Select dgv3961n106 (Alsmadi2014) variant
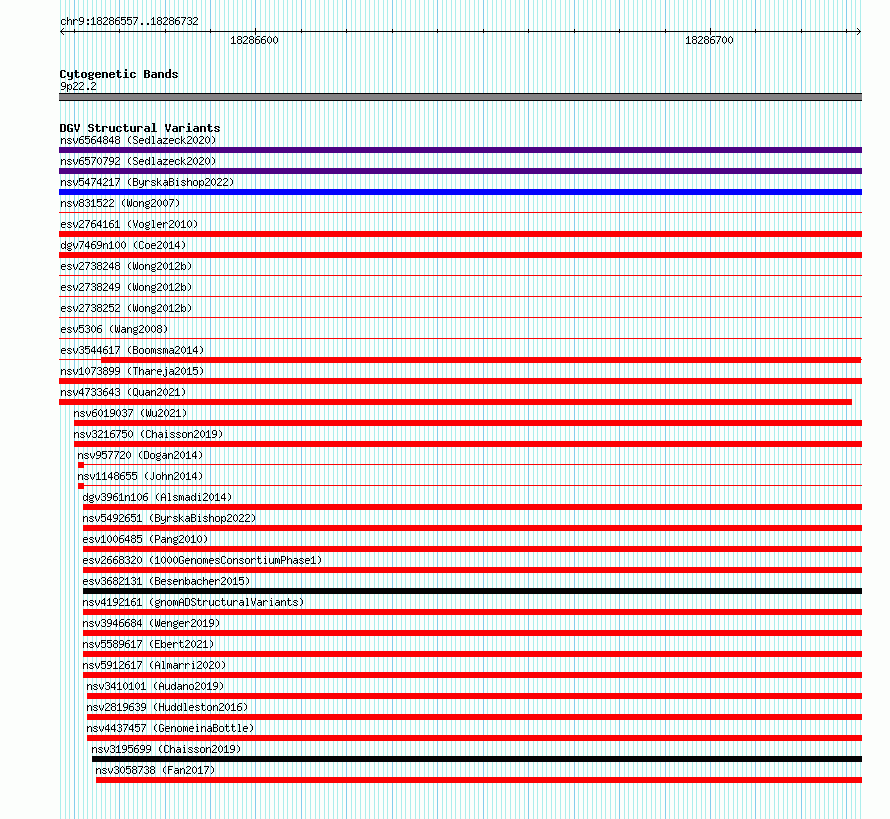This screenshot has width=890, height=819. [x=157, y=497]
